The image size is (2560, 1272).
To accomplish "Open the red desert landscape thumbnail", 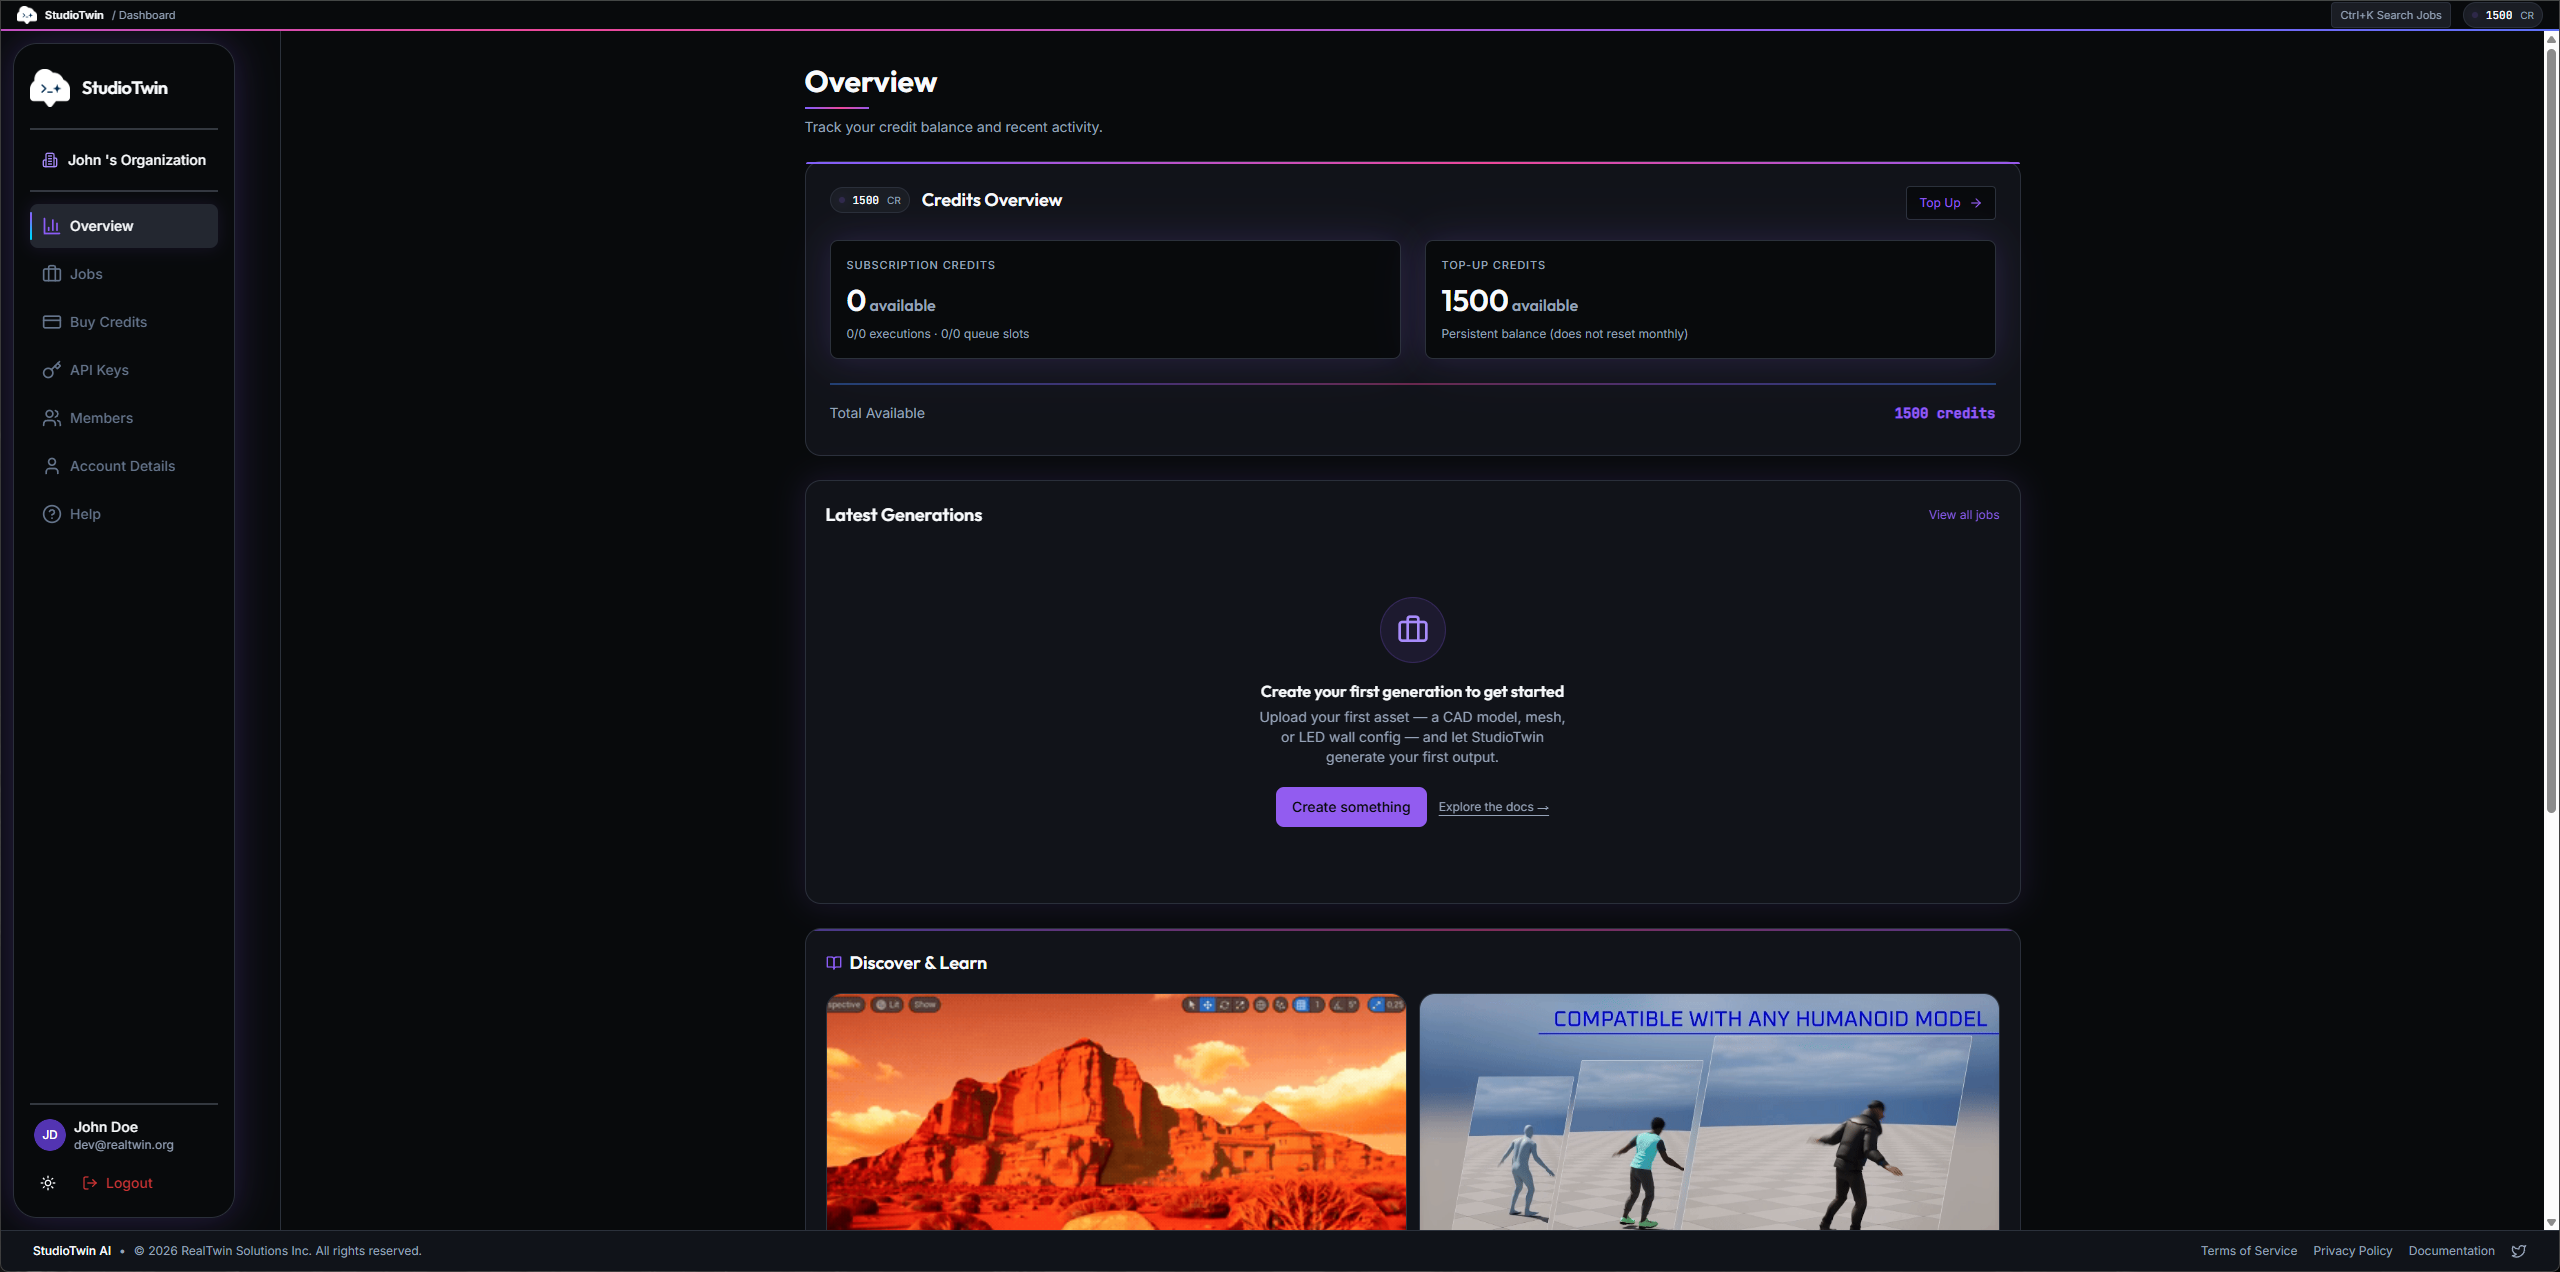I will point(1116,1112).
